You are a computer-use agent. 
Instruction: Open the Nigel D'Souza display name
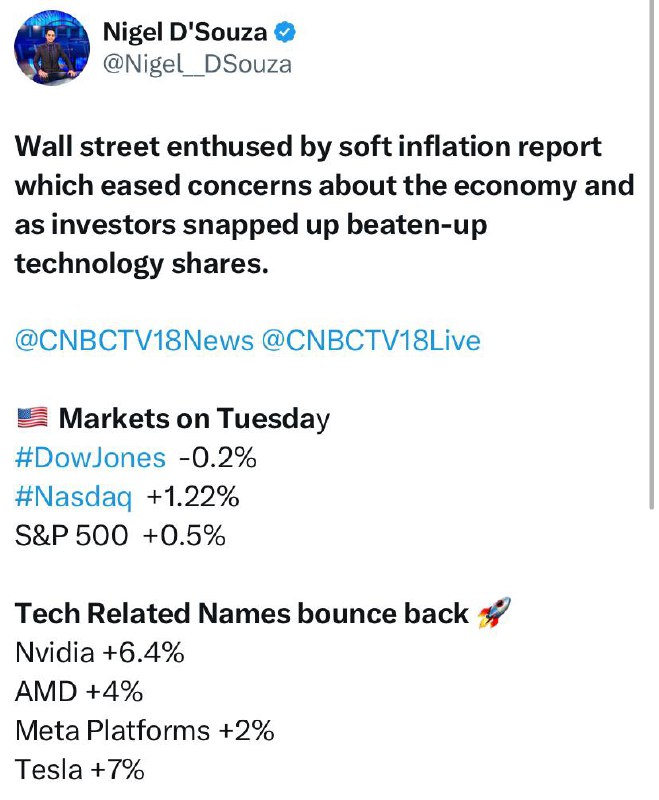[185, 33]
